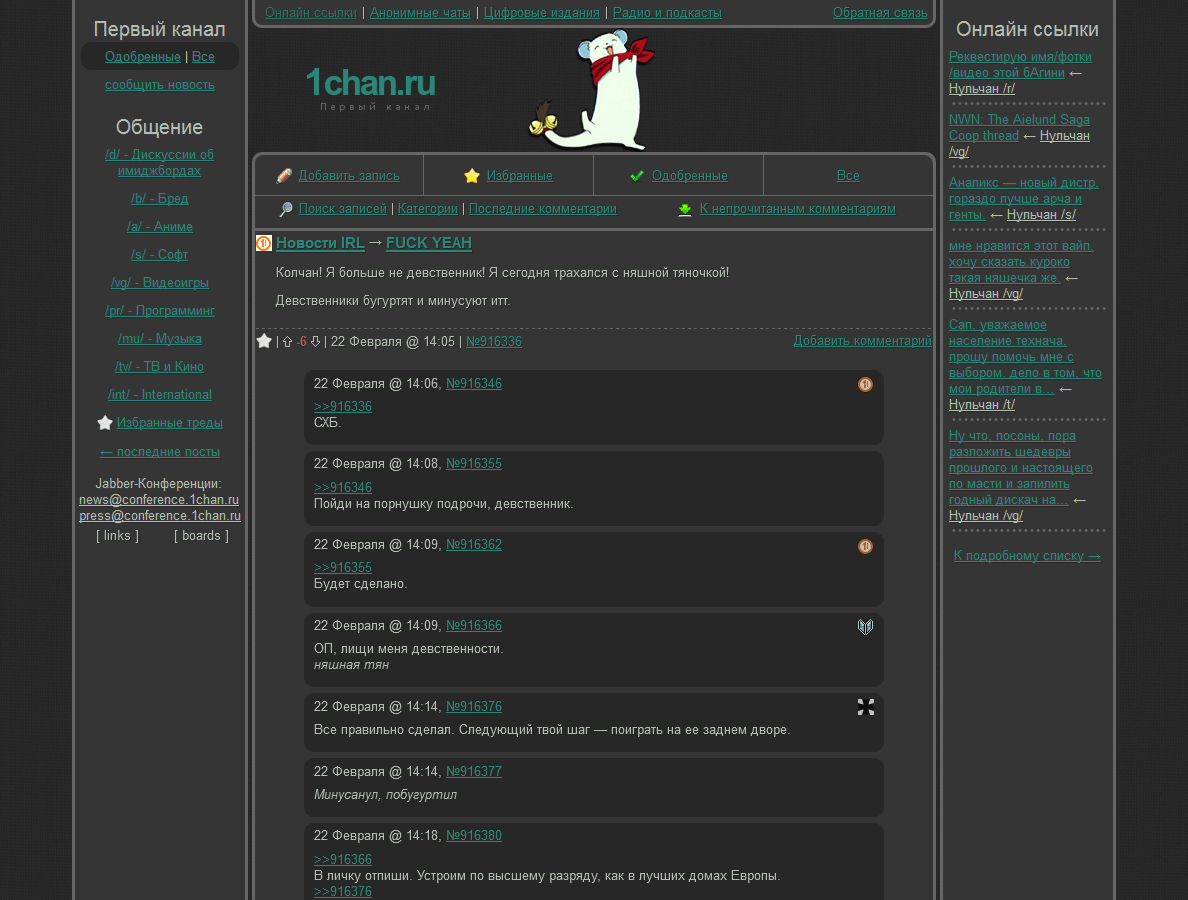Open Цифровые издания in the top menu
1188x900 pixels.
pyautogui.click(x=542, y=13)
